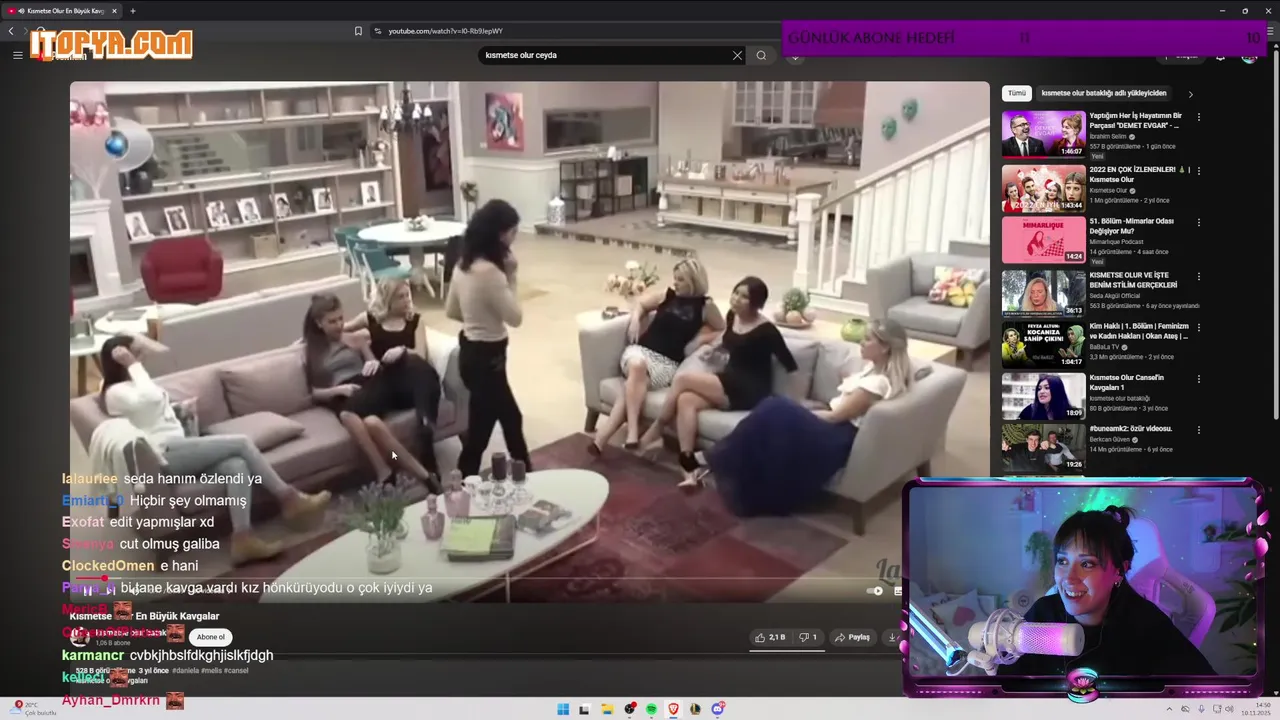This screenshot has height=720, width=1280.
Task: Expand more filter chips with right arrow
Action: click(1190, 94)
